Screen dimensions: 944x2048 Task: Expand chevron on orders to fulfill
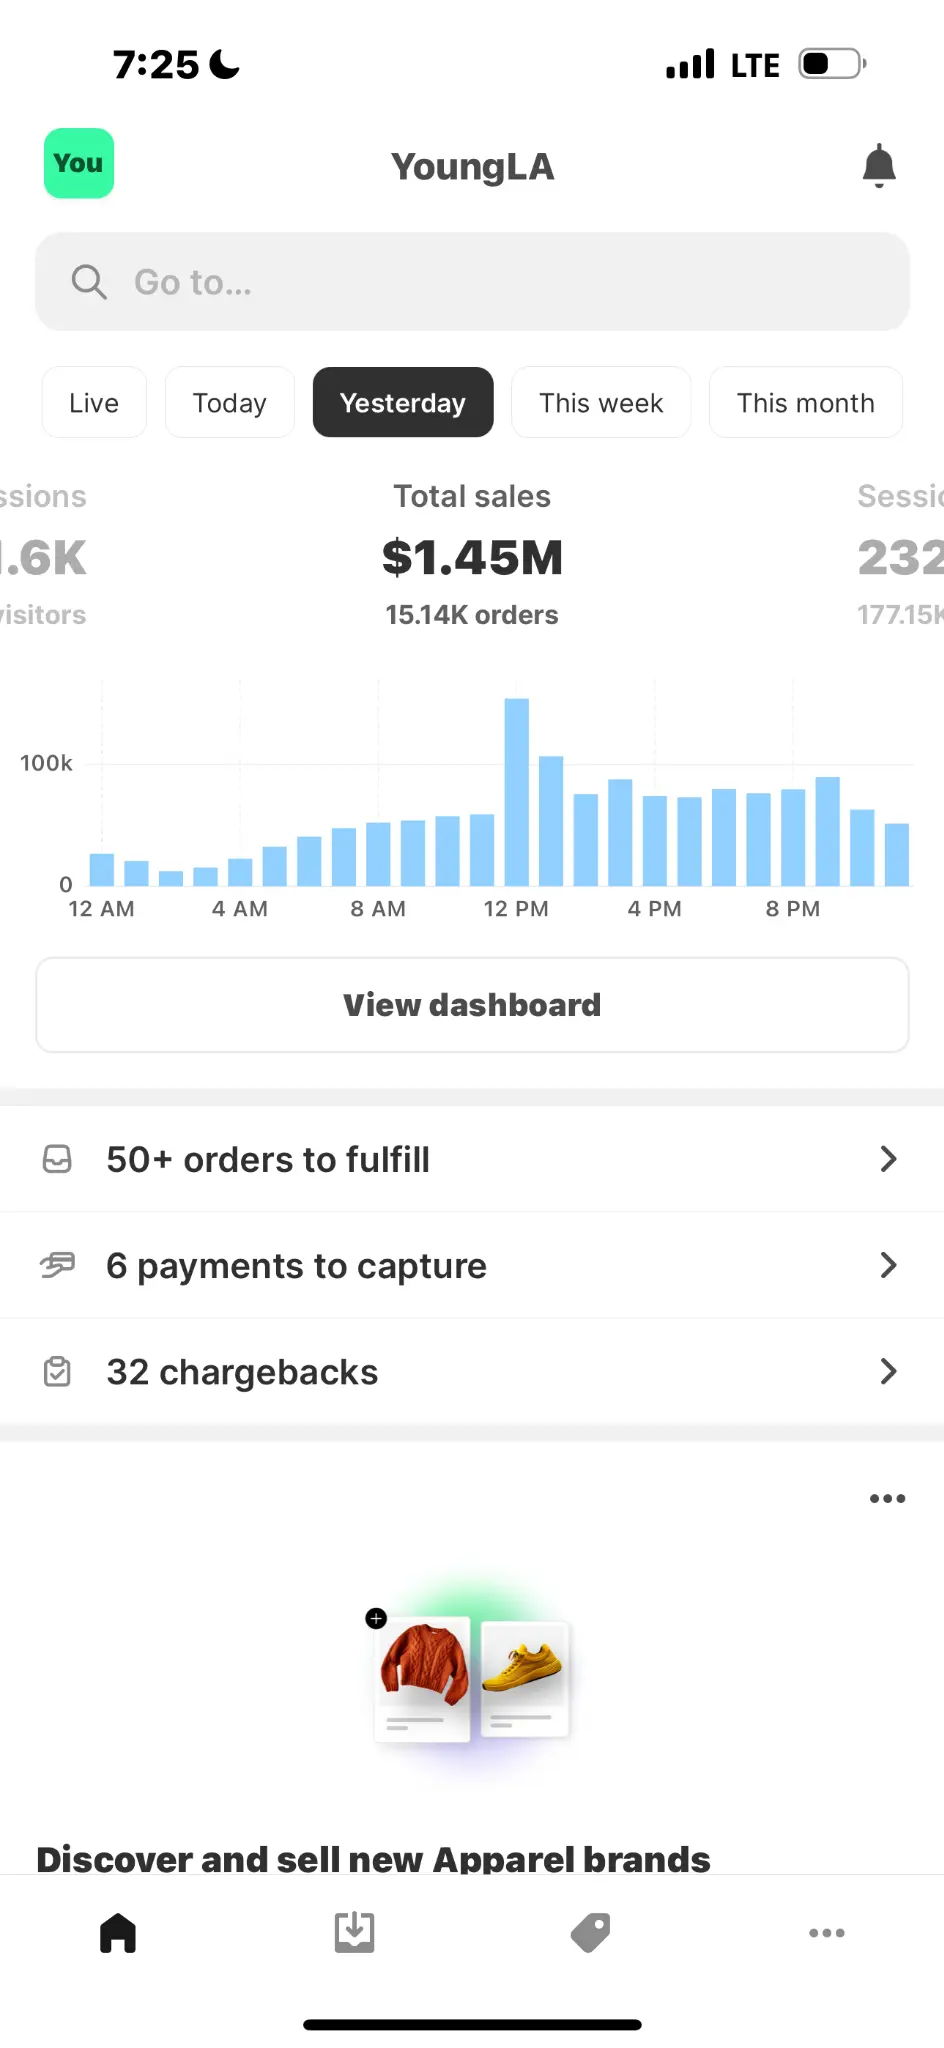click(888, 1159)
